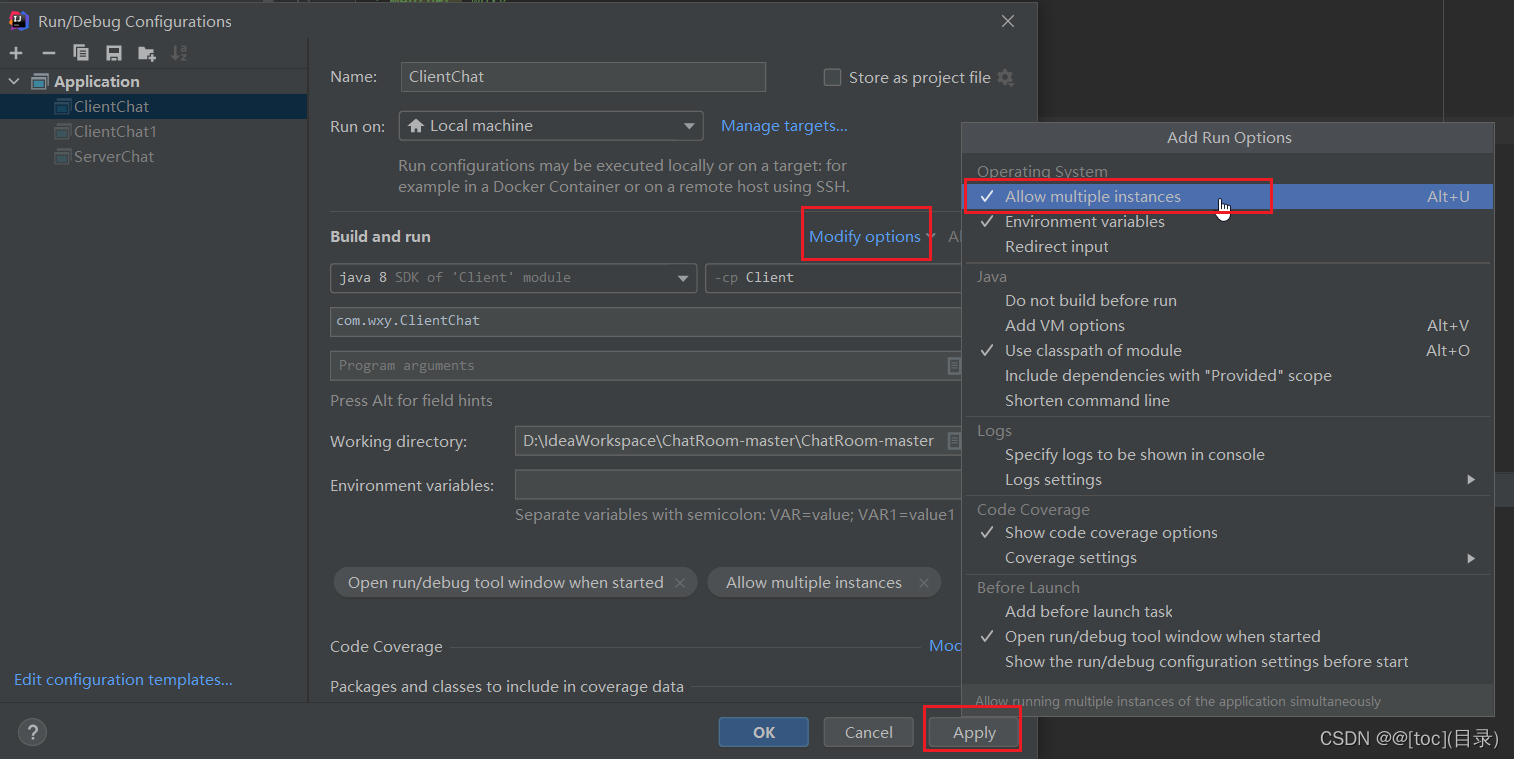Click expand icon in Program arguments field
Viewport: 1514px width, 759px height.
[954, 366]
